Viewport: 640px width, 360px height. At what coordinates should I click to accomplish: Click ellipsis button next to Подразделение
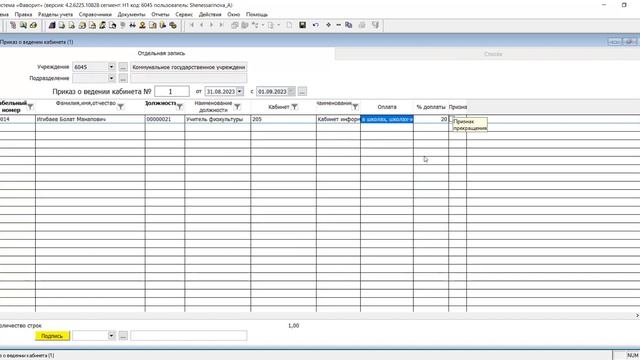[x=123, y=78]
